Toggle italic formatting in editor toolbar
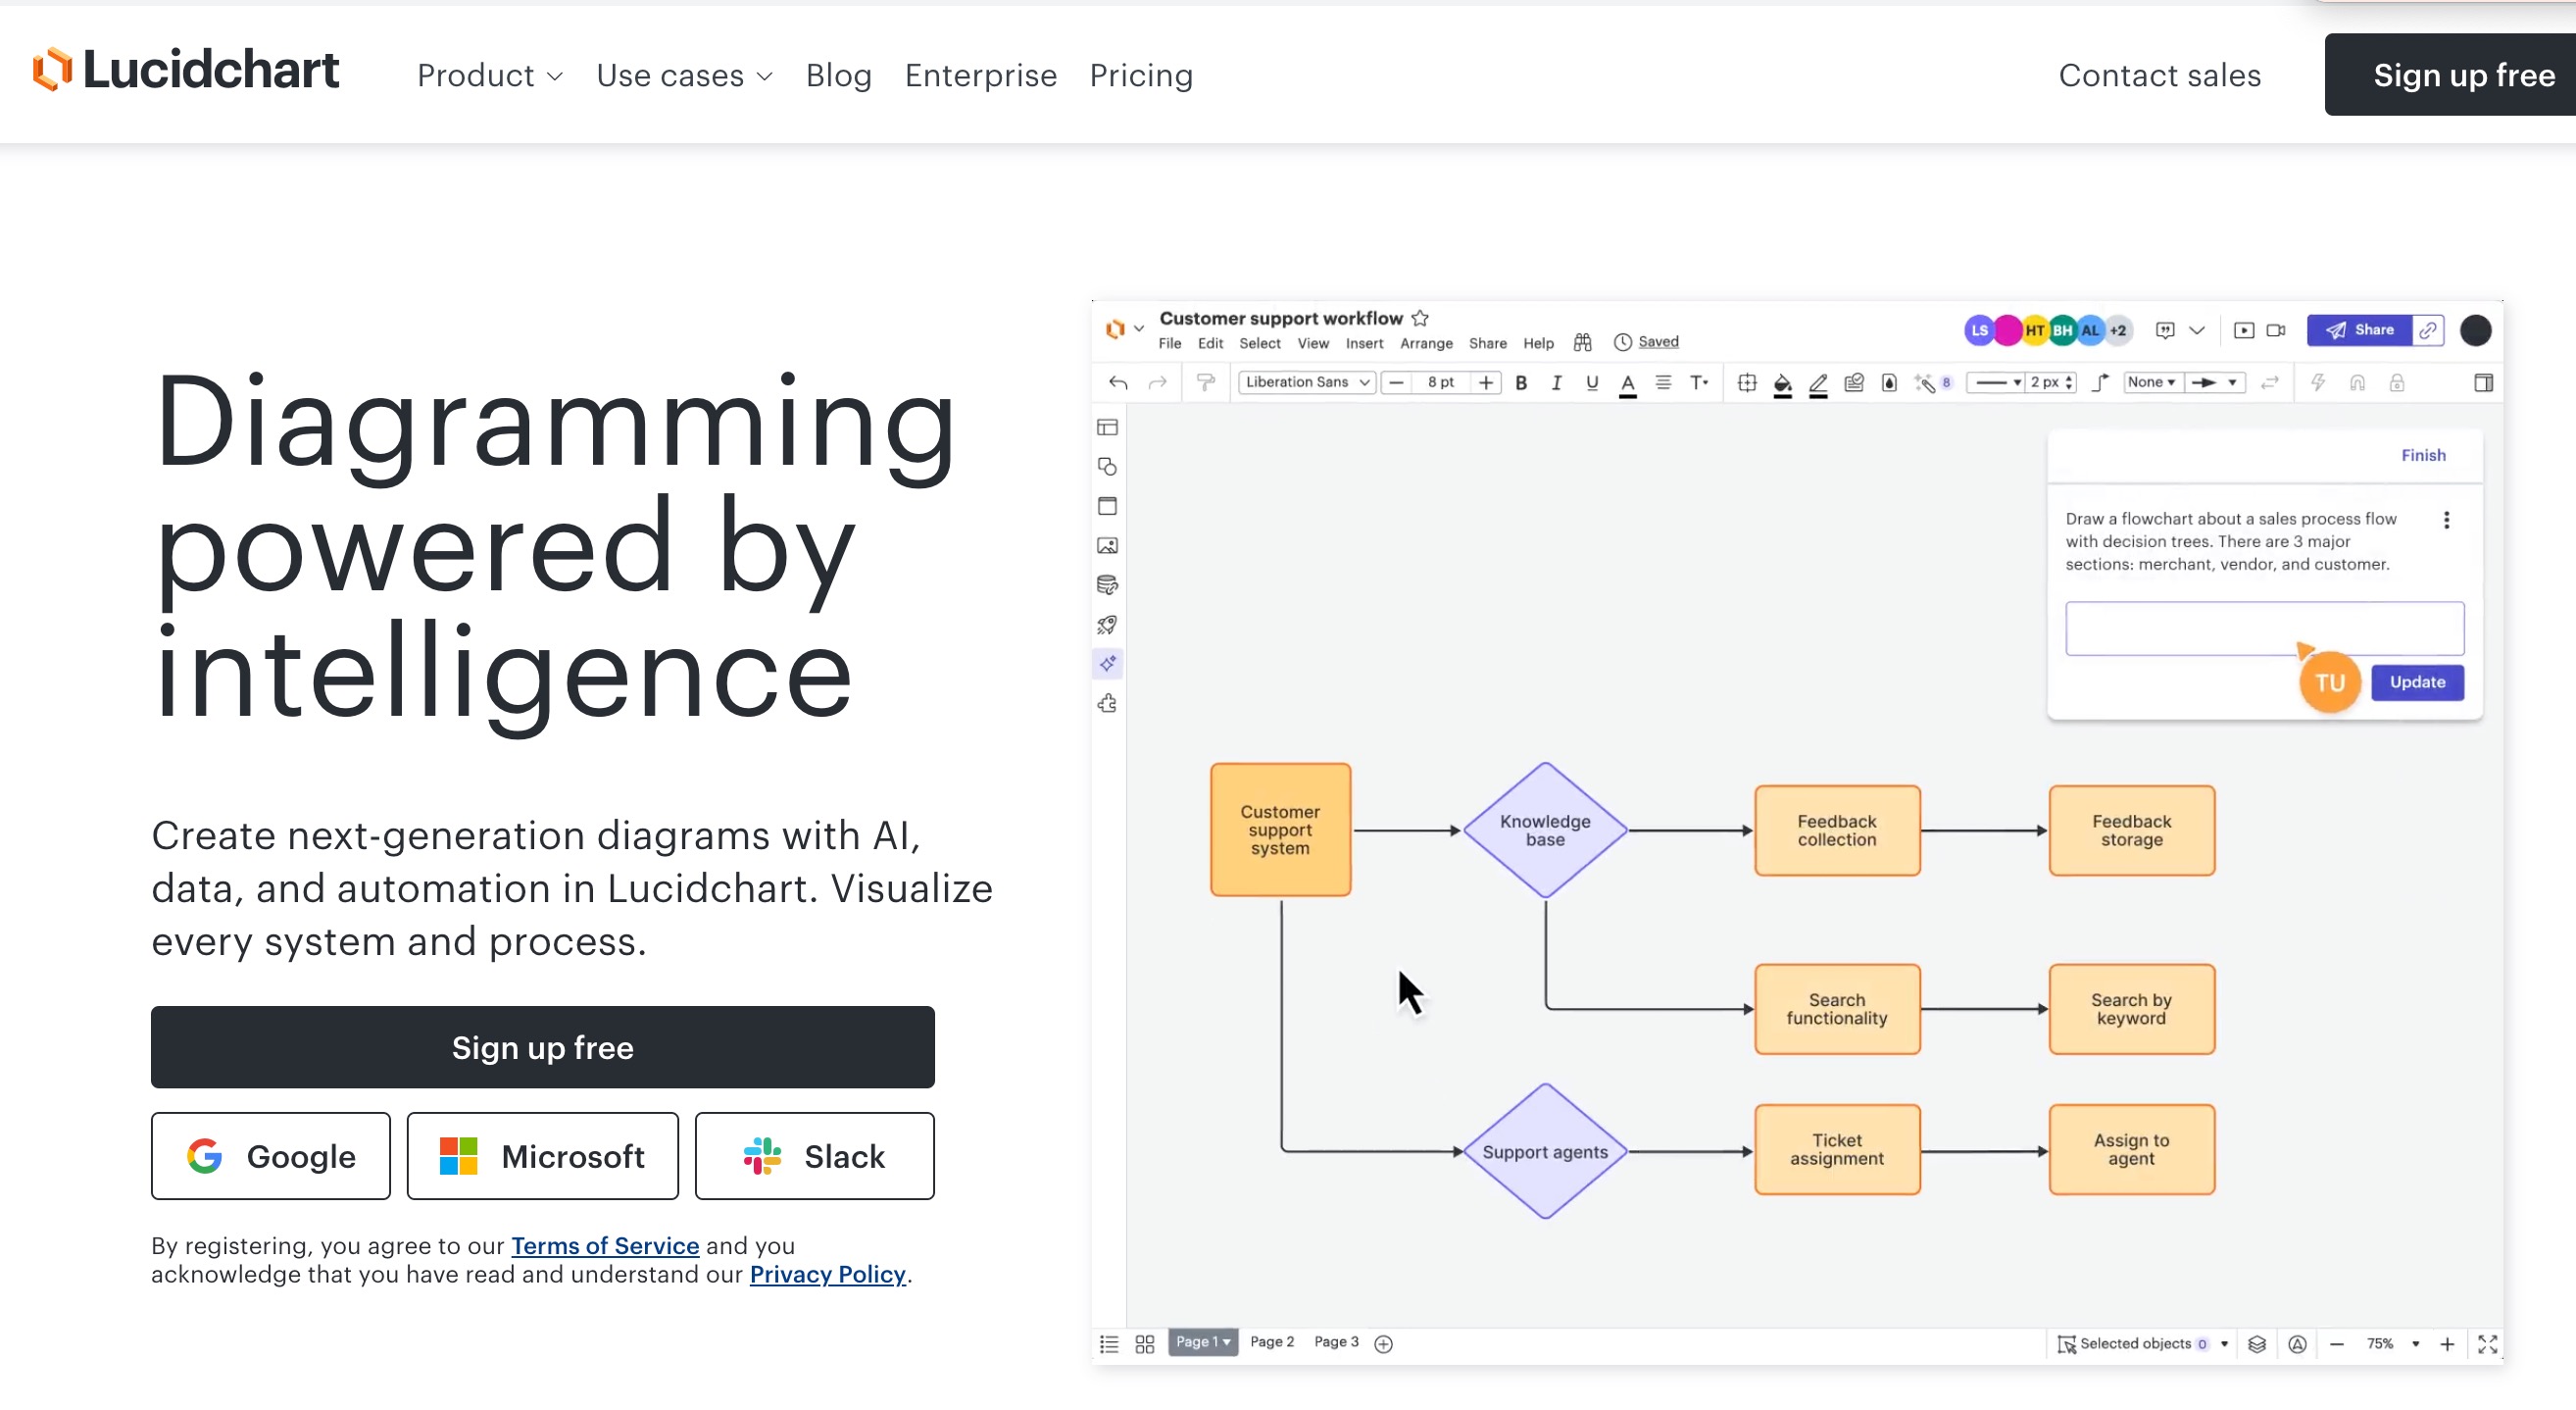 (x=1556, y=383)
